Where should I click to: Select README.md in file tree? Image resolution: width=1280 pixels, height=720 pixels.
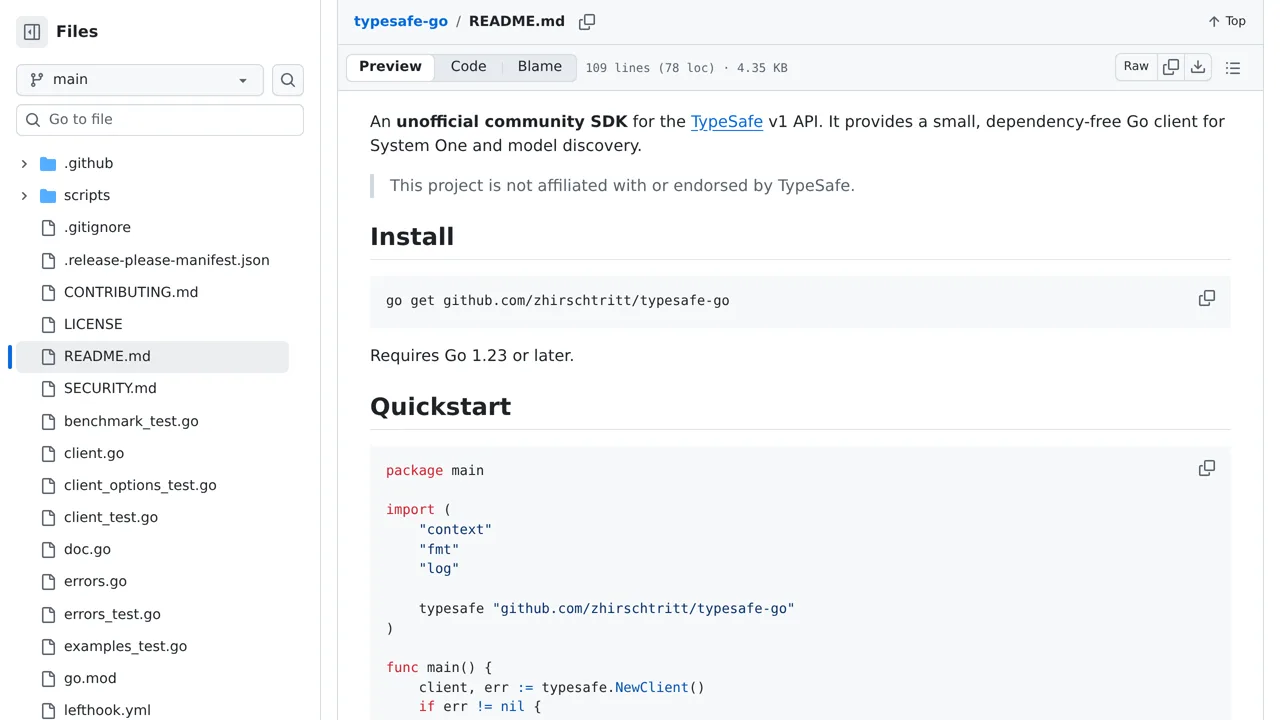pos(152,356)
